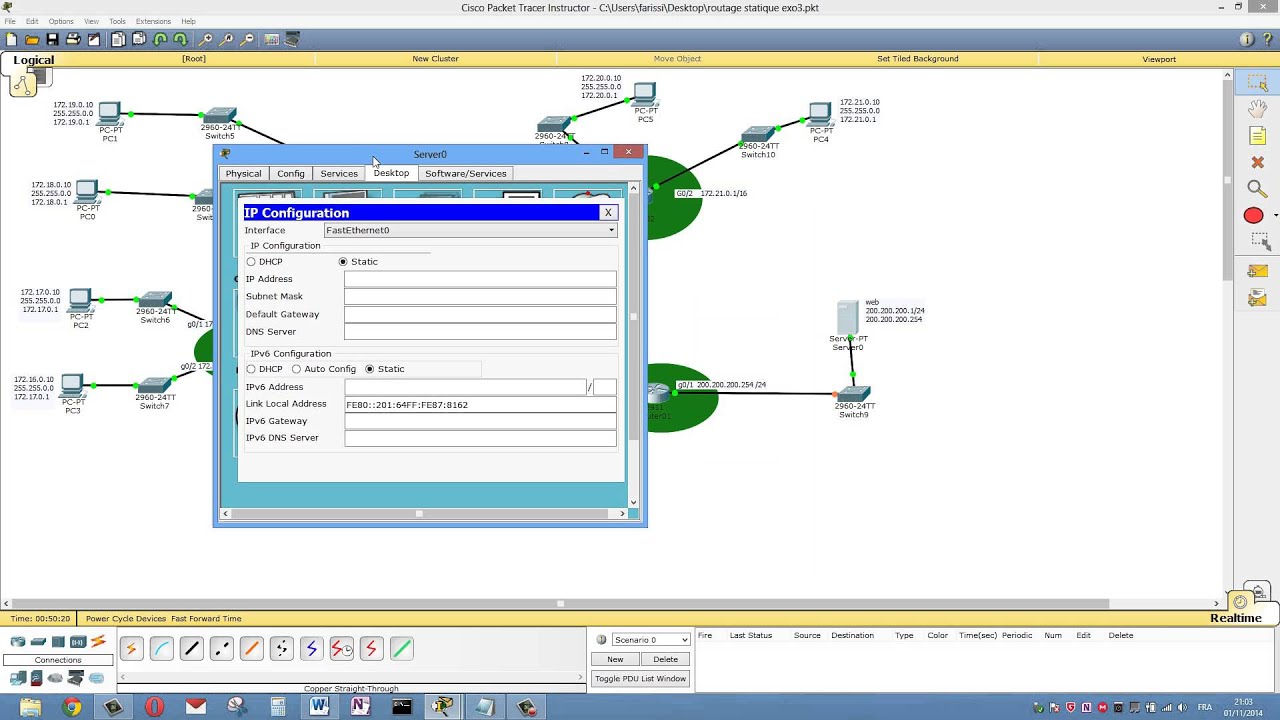Select the Console cable connection
The image size is (1280, 720).
161,649
